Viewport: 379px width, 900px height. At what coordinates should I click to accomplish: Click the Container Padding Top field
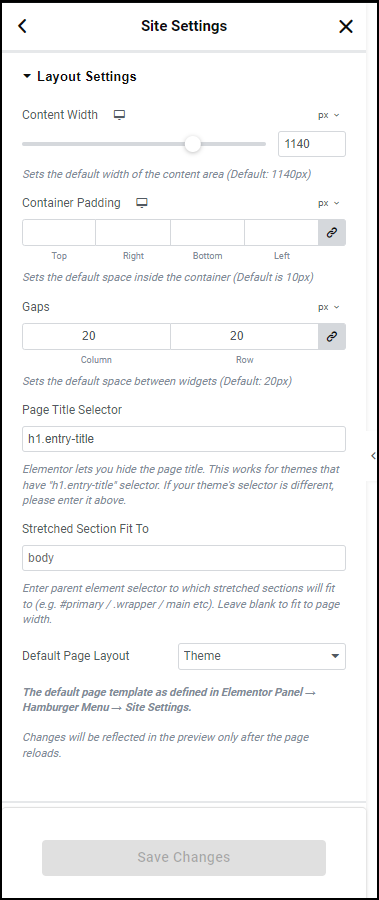(59, 232)
